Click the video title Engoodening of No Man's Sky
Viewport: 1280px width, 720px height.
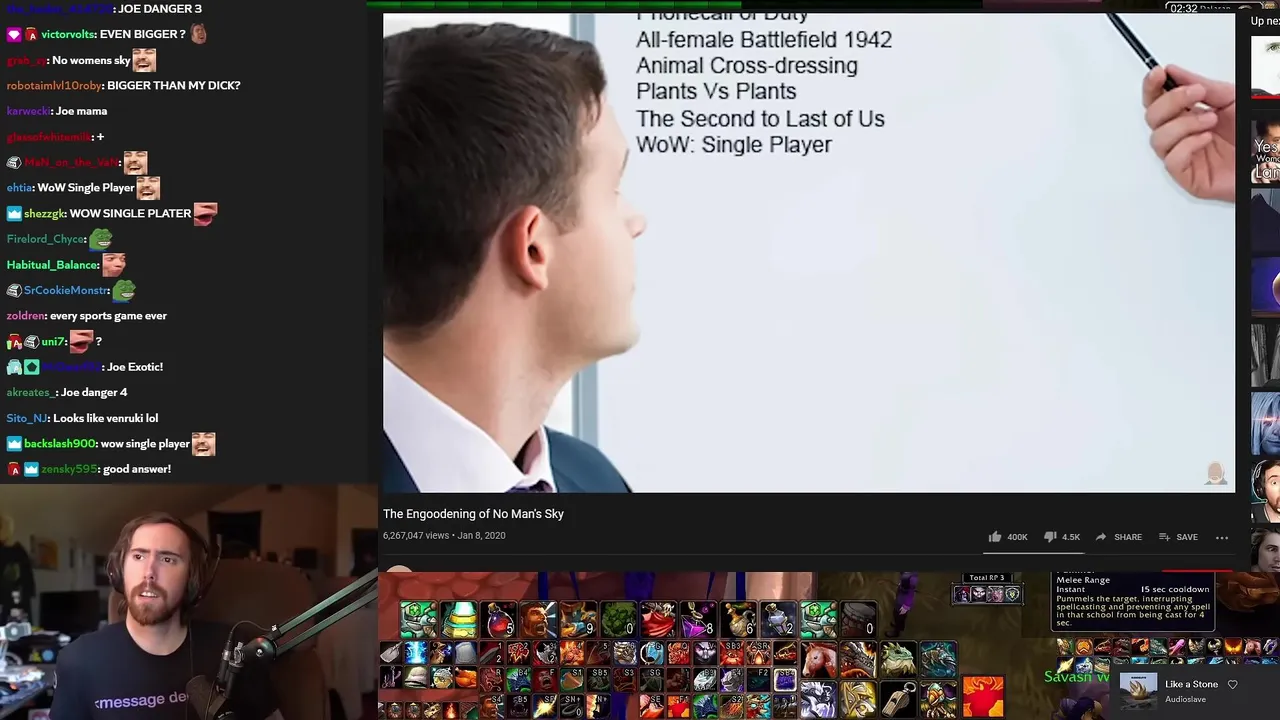click(473, 514)
